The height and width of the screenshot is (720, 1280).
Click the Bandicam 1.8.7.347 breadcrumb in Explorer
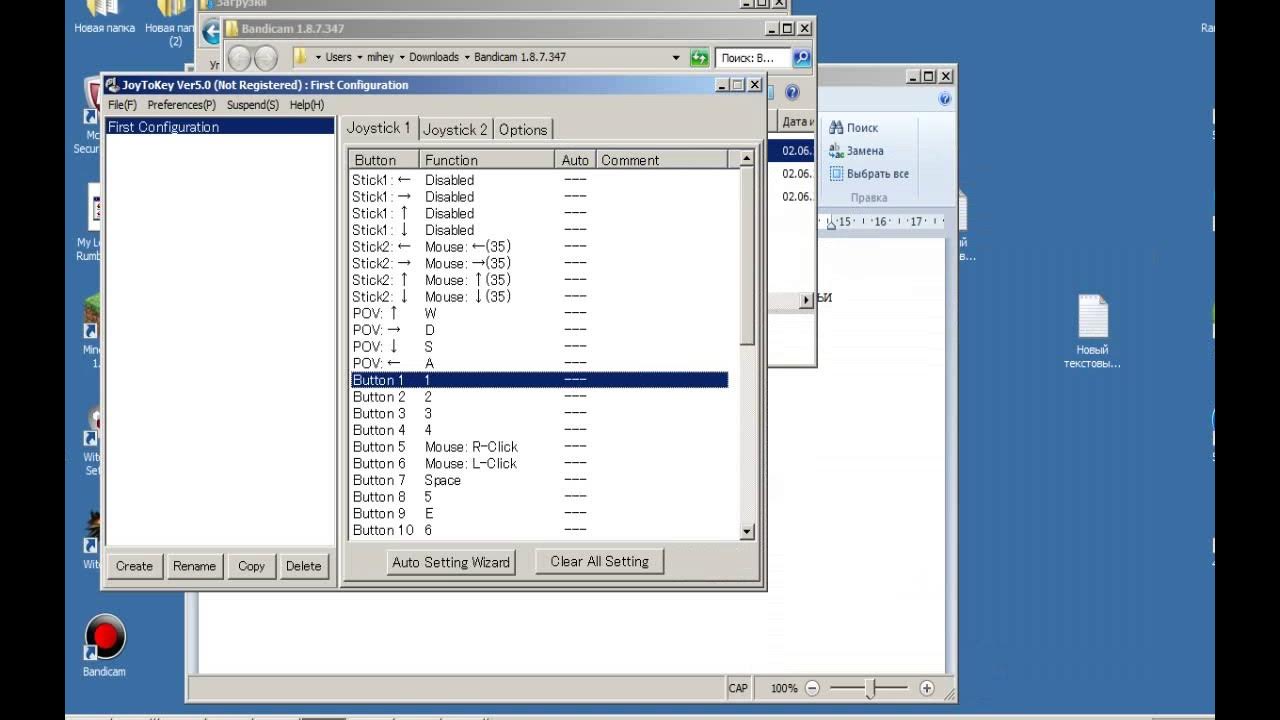(x=520, y=58)
